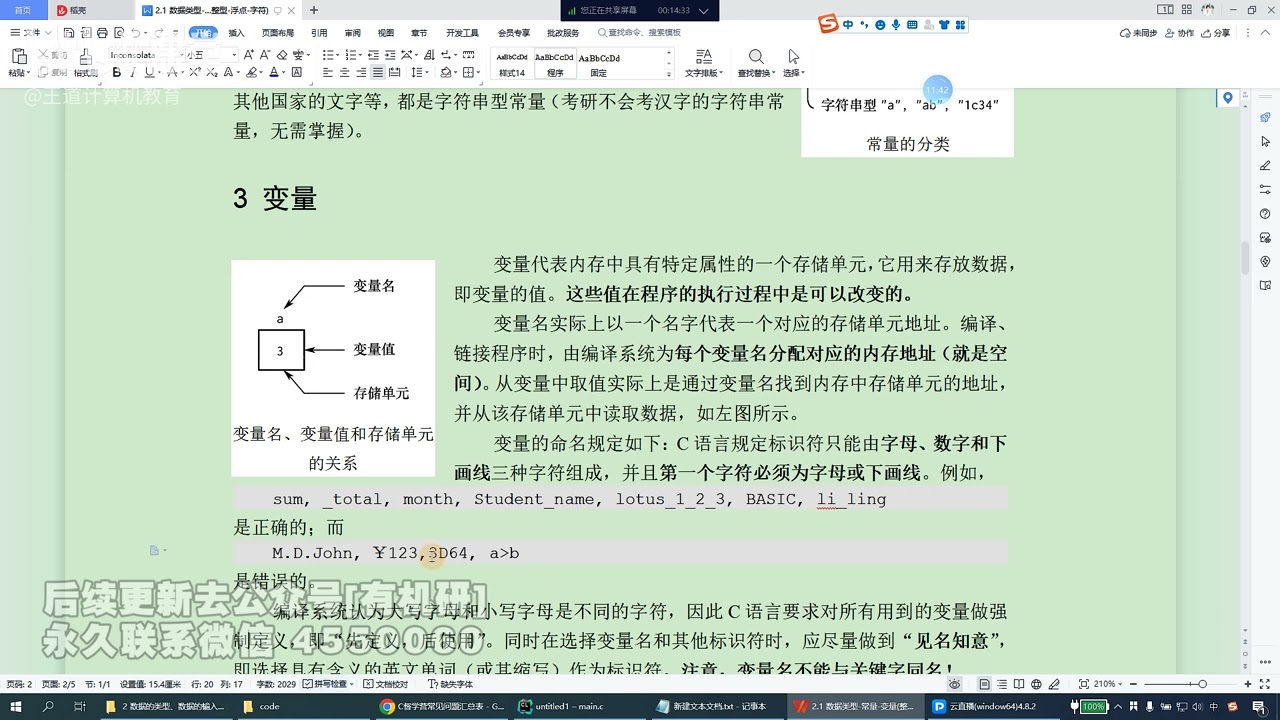
Task: Click the text highlight color icon
Action: pos(252,72)
